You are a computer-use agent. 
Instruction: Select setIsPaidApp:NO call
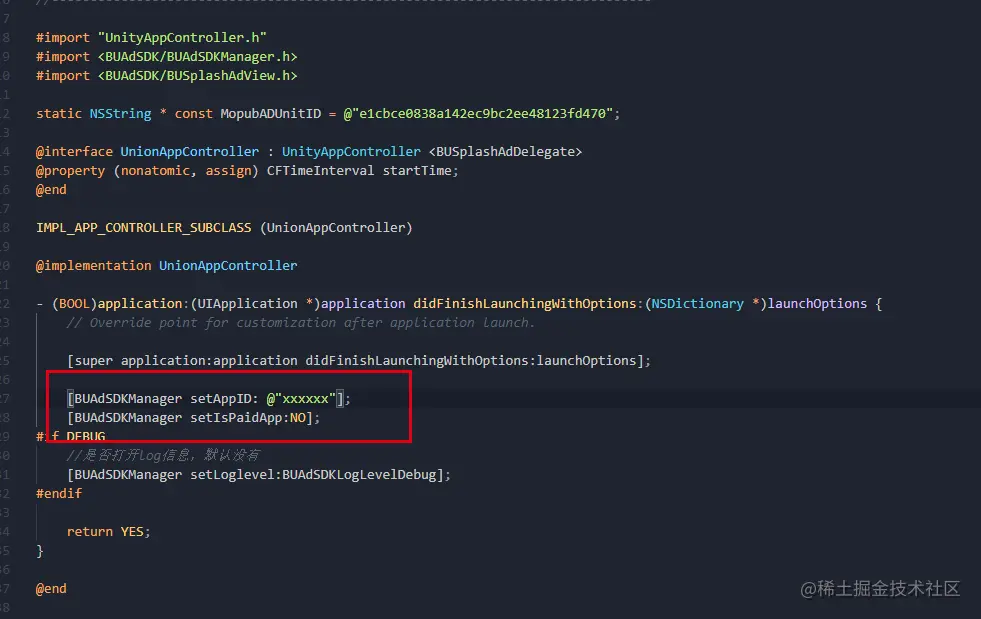coord(248,417)
